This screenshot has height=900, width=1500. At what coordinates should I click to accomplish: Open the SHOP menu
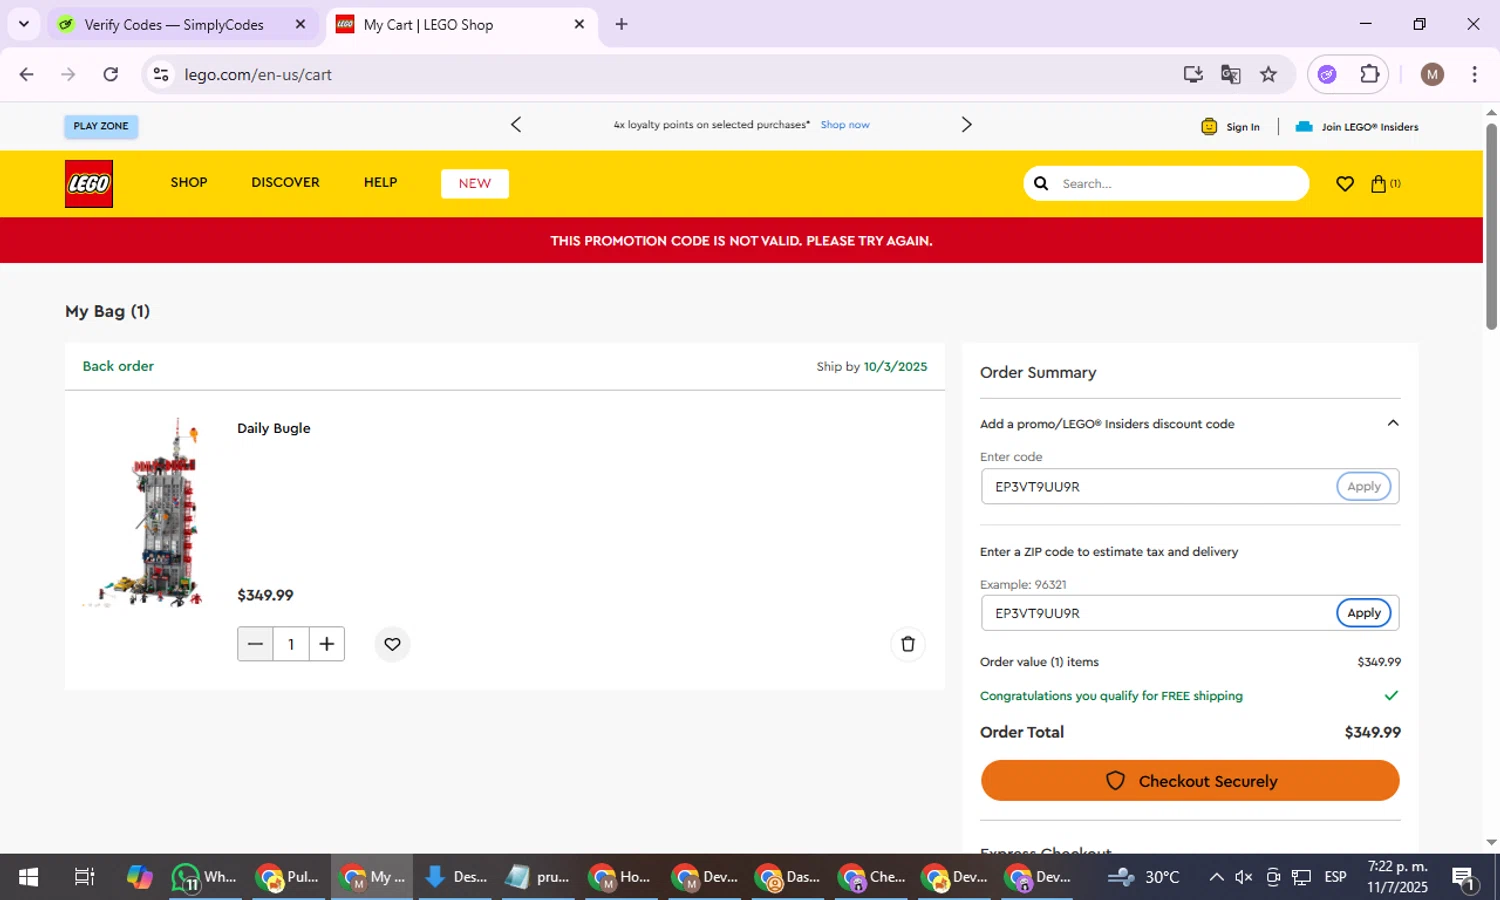coord(189,183)
